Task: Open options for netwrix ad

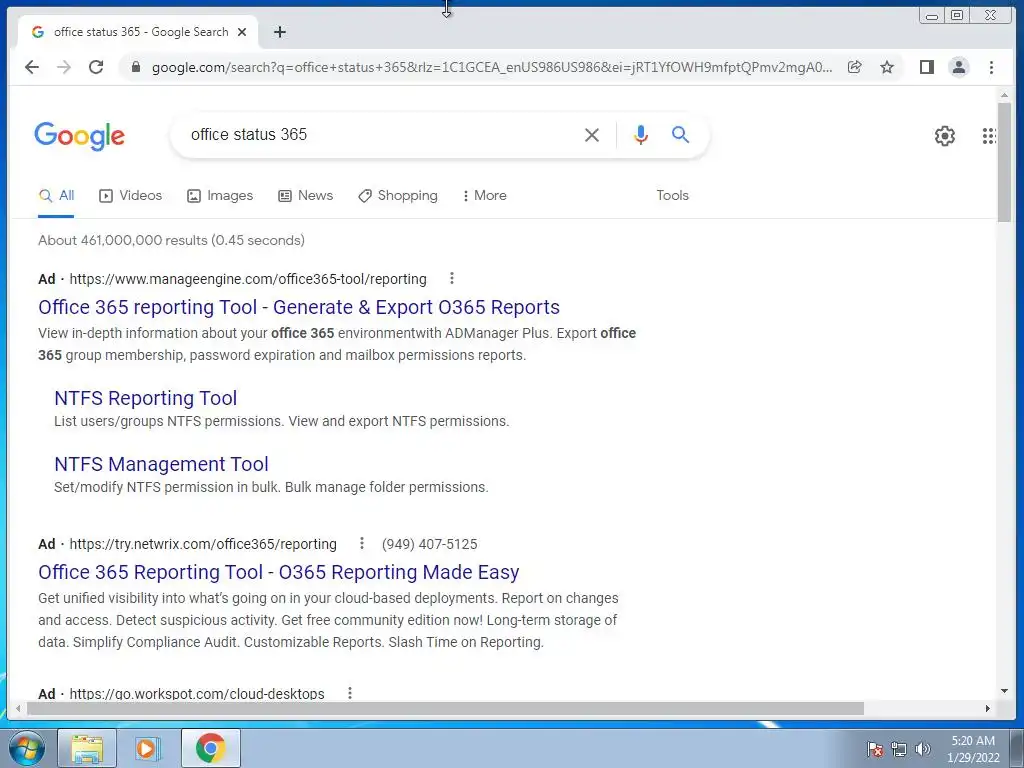Action: tap(362, 543)
